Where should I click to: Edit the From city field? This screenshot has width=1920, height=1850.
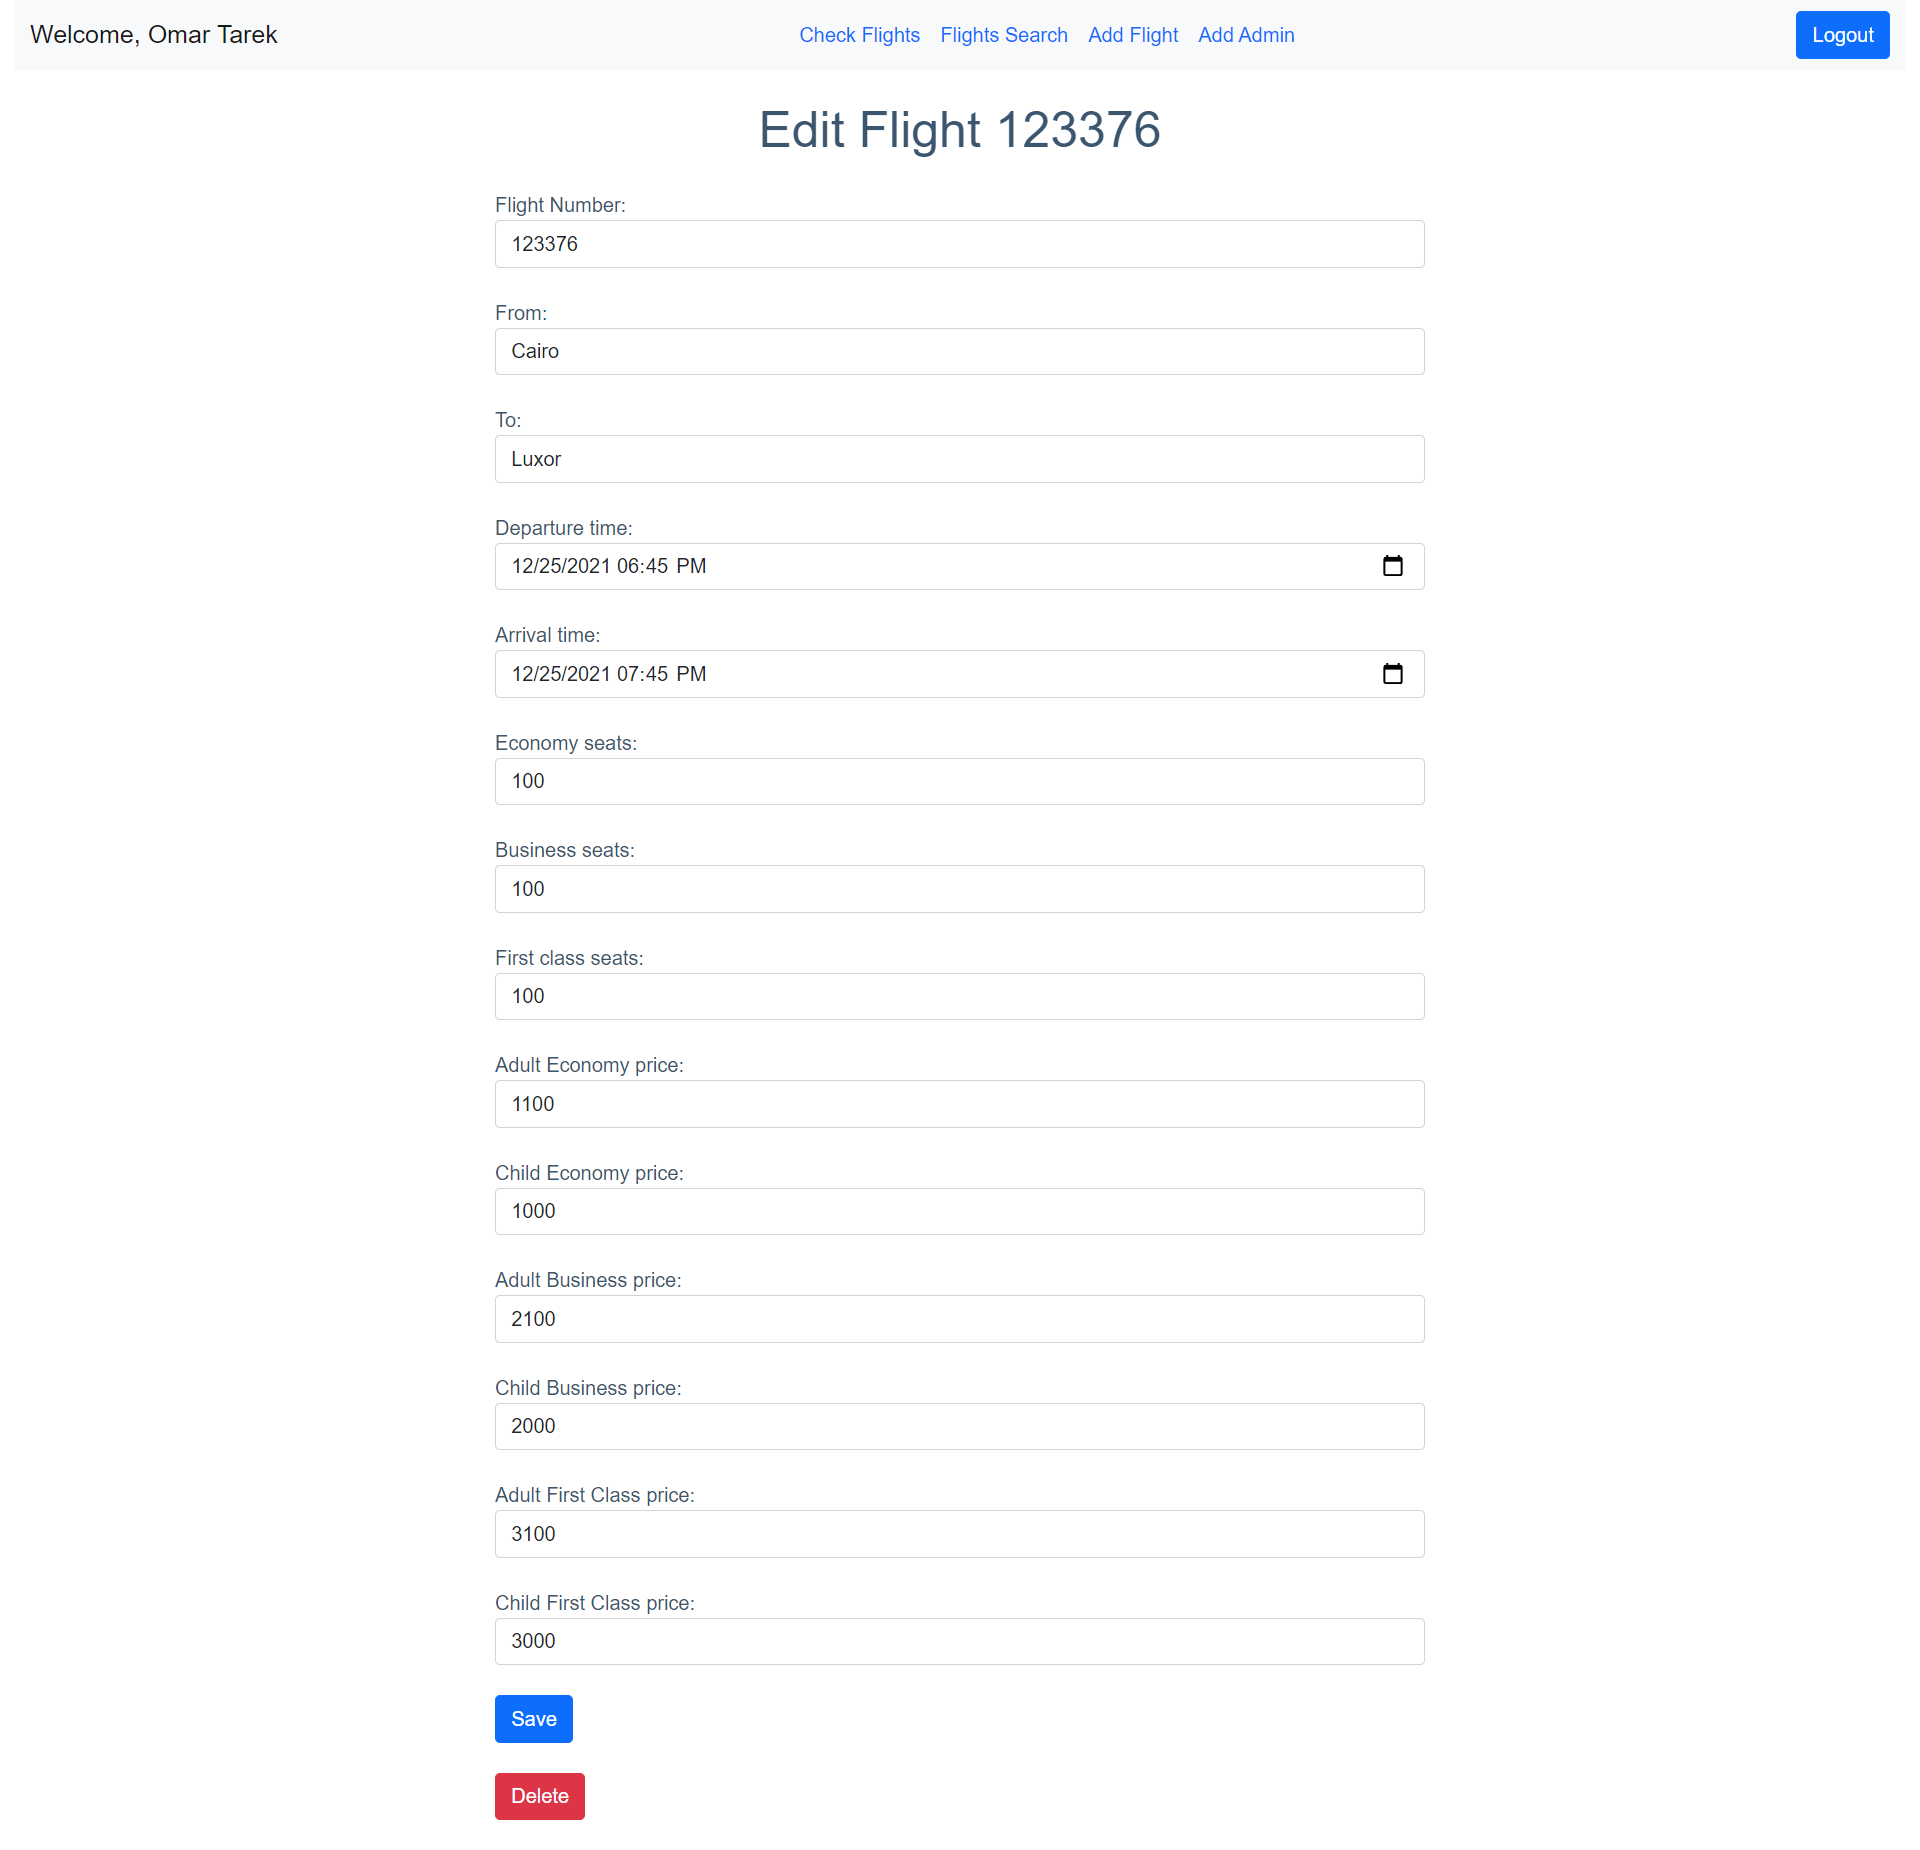tap(958, 351)
